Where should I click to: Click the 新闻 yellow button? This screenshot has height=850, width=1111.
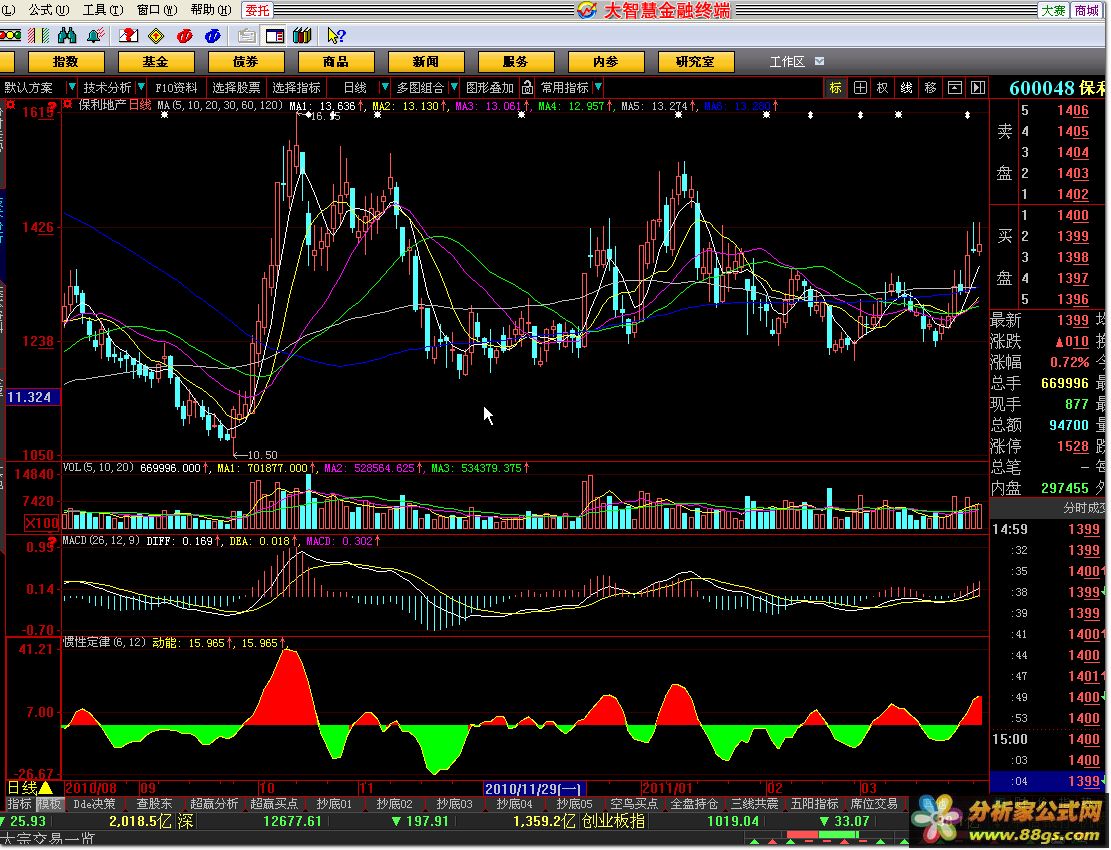425,62
